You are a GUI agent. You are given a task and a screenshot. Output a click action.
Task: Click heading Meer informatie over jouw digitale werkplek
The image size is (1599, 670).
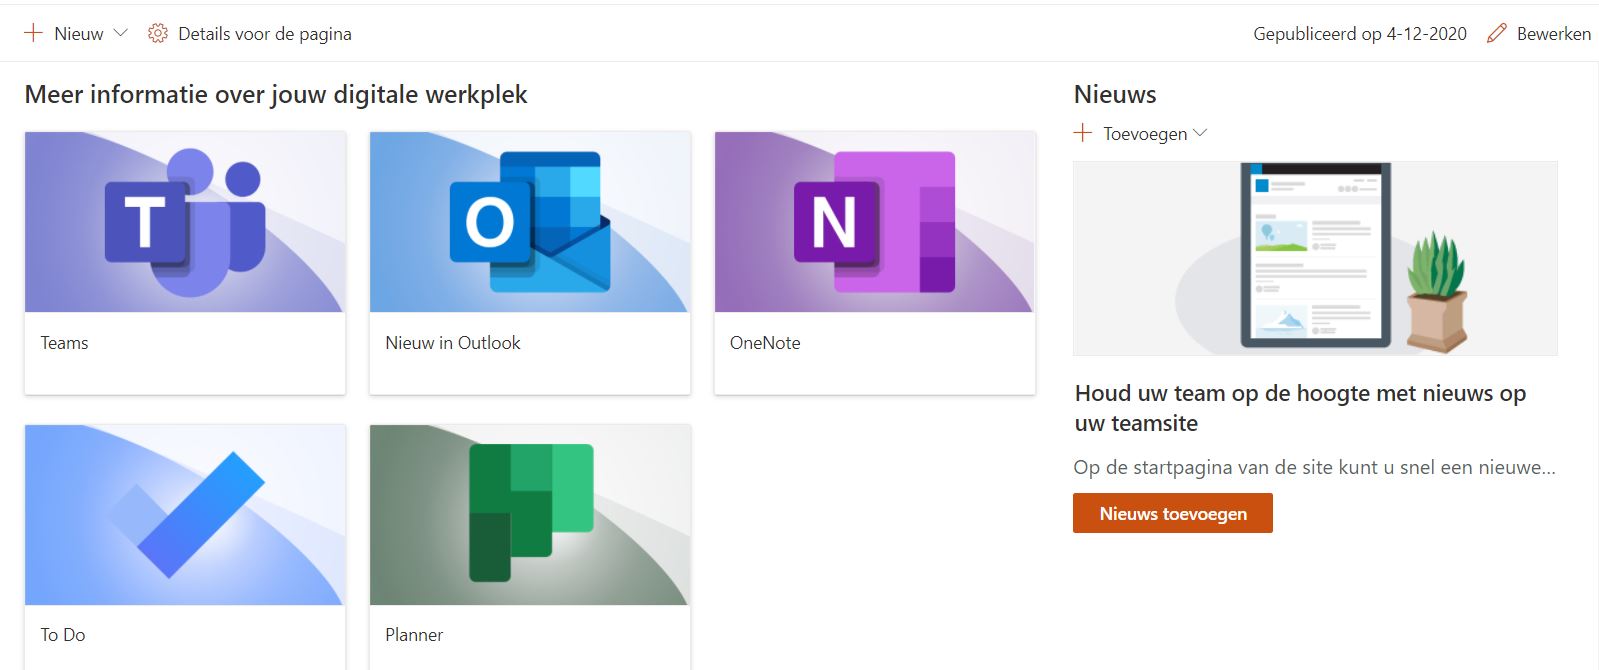click(x=276, y=95)
